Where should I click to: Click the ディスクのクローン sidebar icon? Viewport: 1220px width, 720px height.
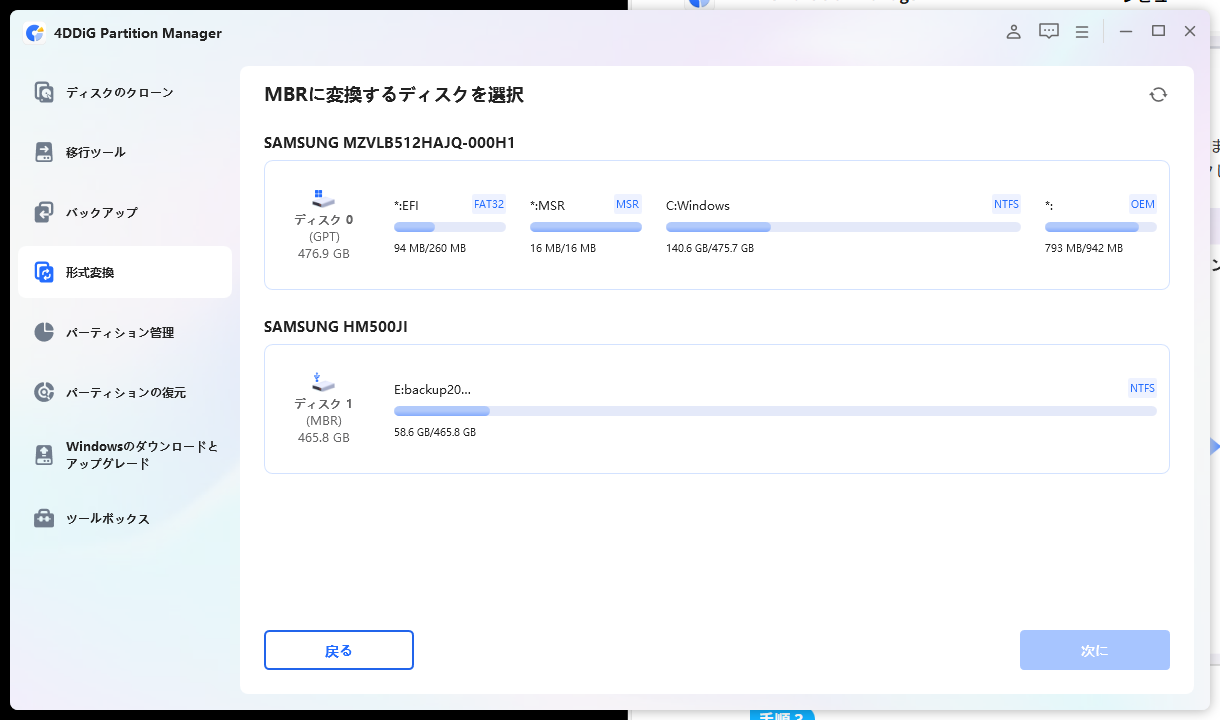pyautogui.click(x=44, y=92)
